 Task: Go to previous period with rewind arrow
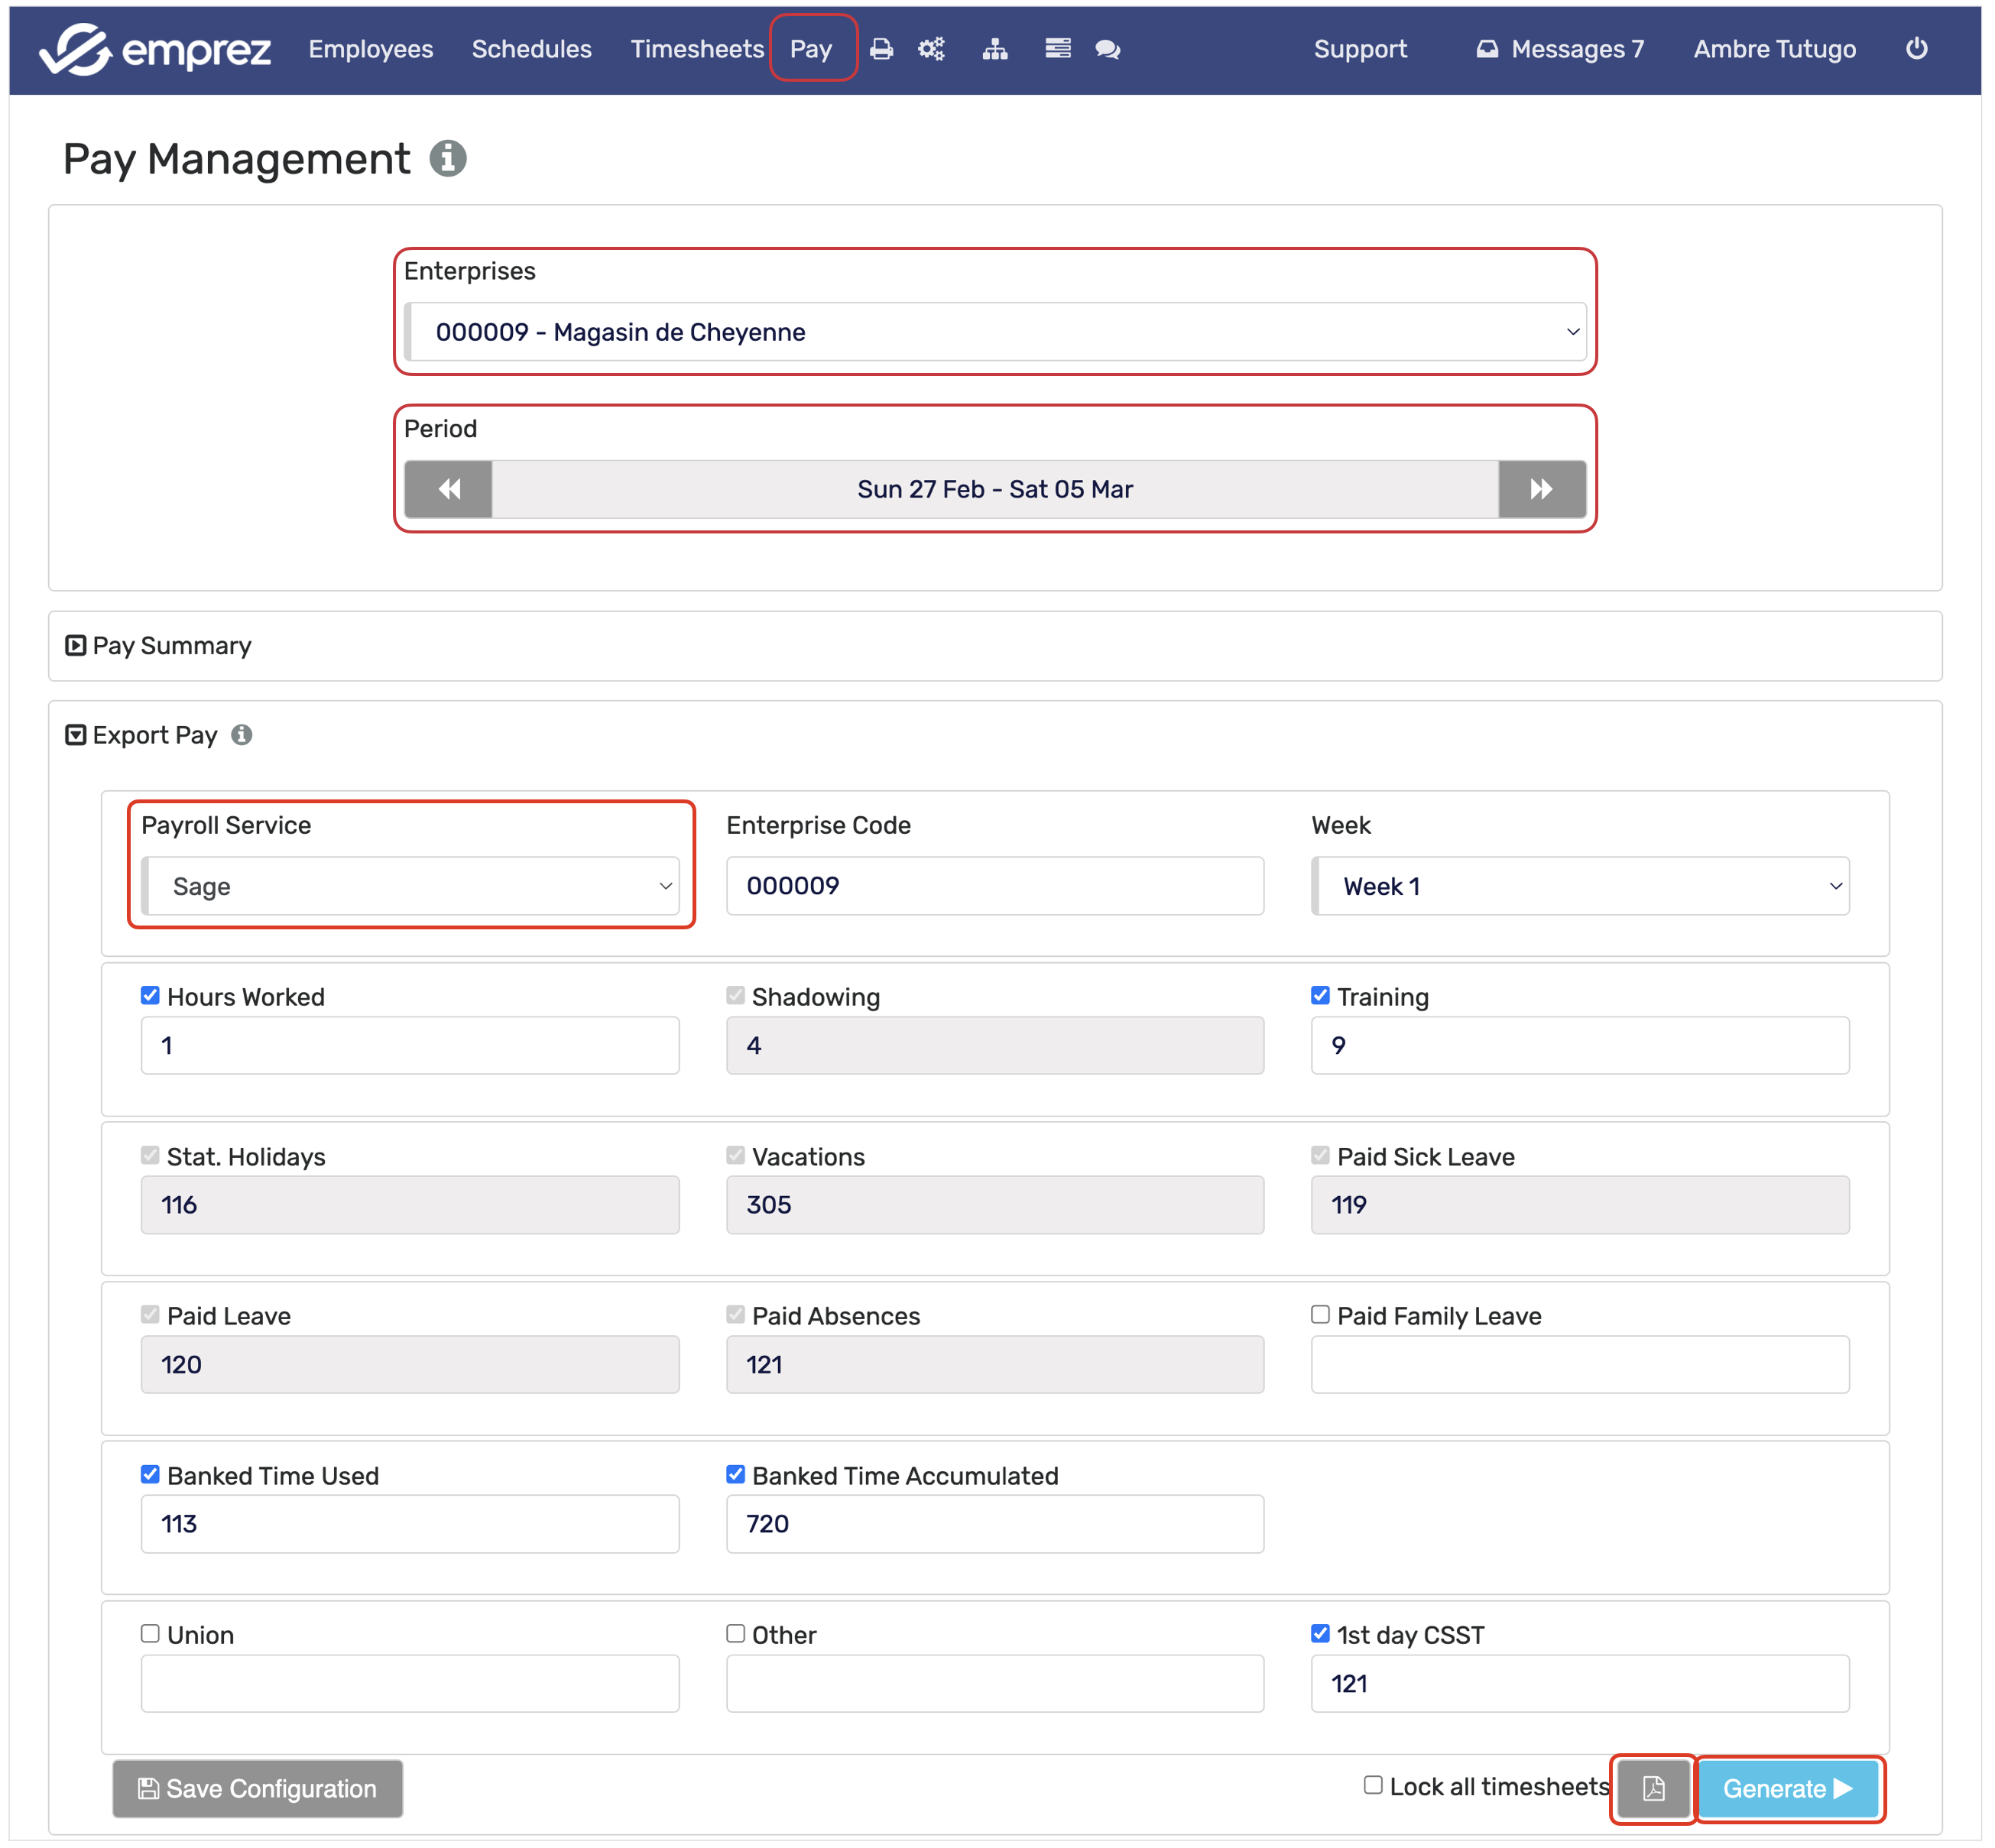click(449, 489)
